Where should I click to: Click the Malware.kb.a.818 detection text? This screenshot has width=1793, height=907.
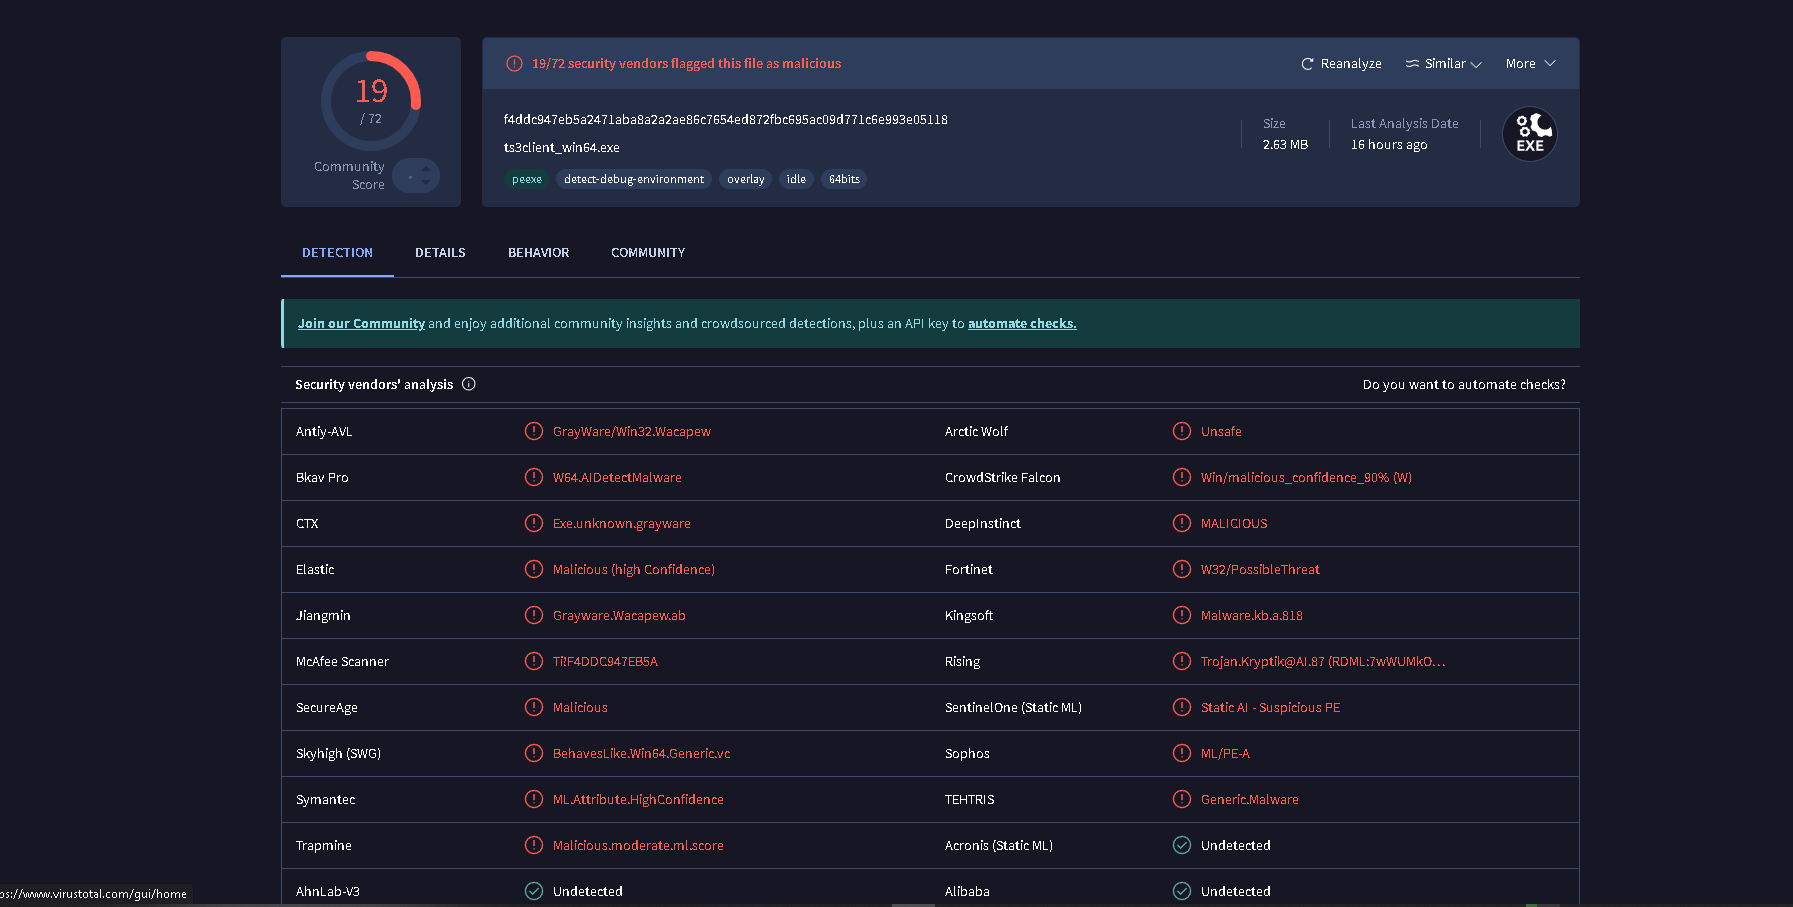click(x=1251, y=616)
